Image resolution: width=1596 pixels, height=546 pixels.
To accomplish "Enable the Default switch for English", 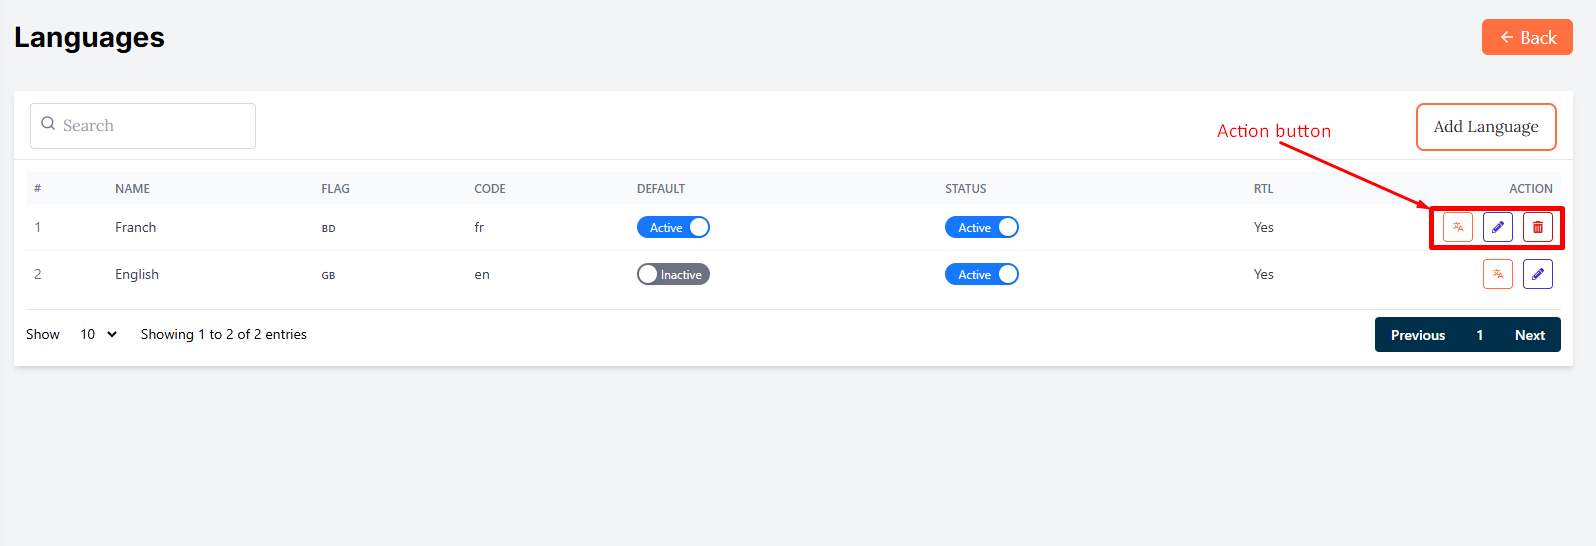I will tap(673, 275).
